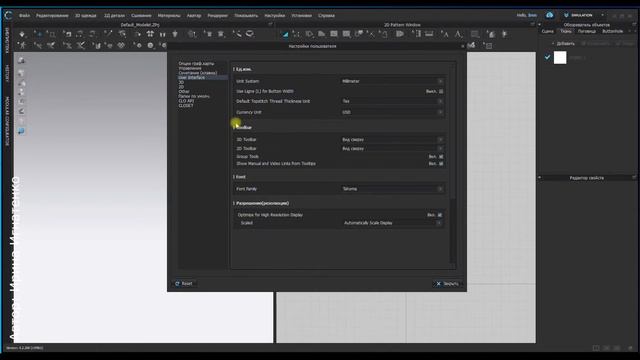Open the Unit System dropdown showing Millimeter
This screenshot has width=640, height=360.
(x=392, y=81)
